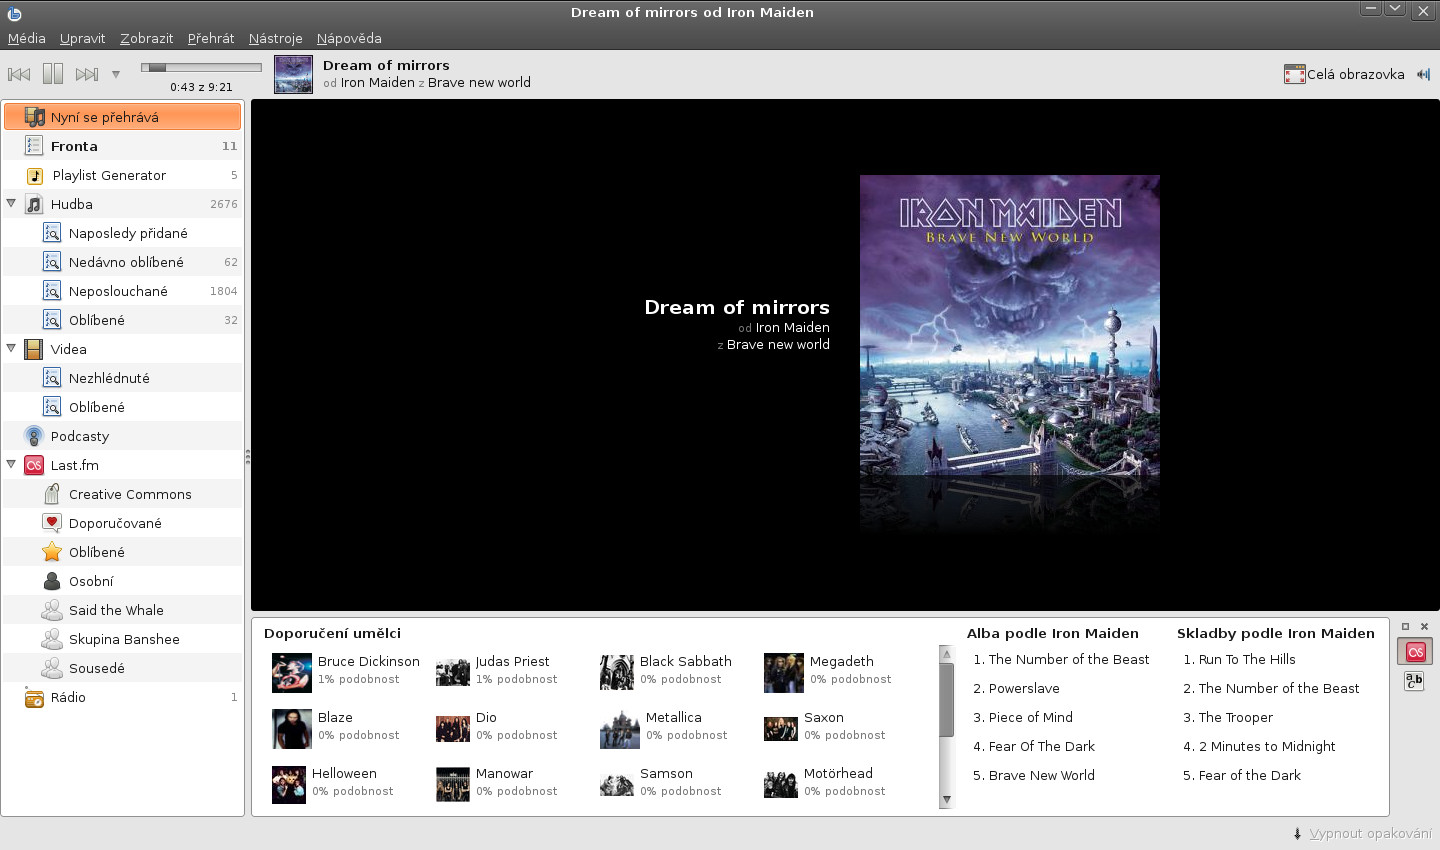Open the Nástroje menu
1440x850 pixels.
pos(275,38)
